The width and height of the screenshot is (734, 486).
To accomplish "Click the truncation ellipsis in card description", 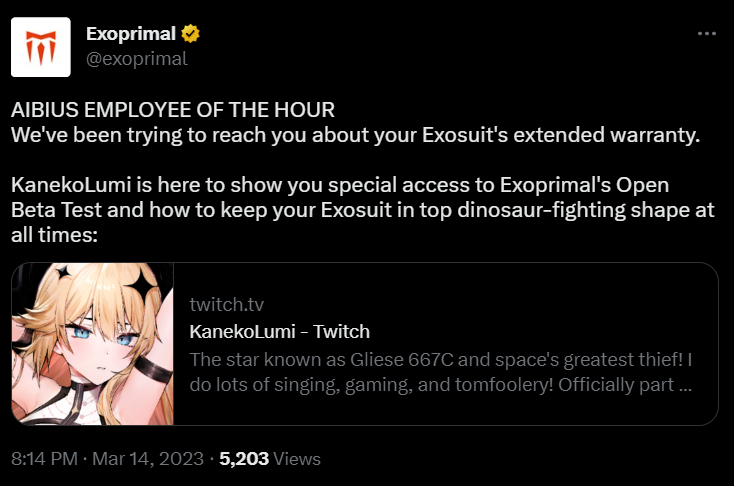I will (685, 386).
